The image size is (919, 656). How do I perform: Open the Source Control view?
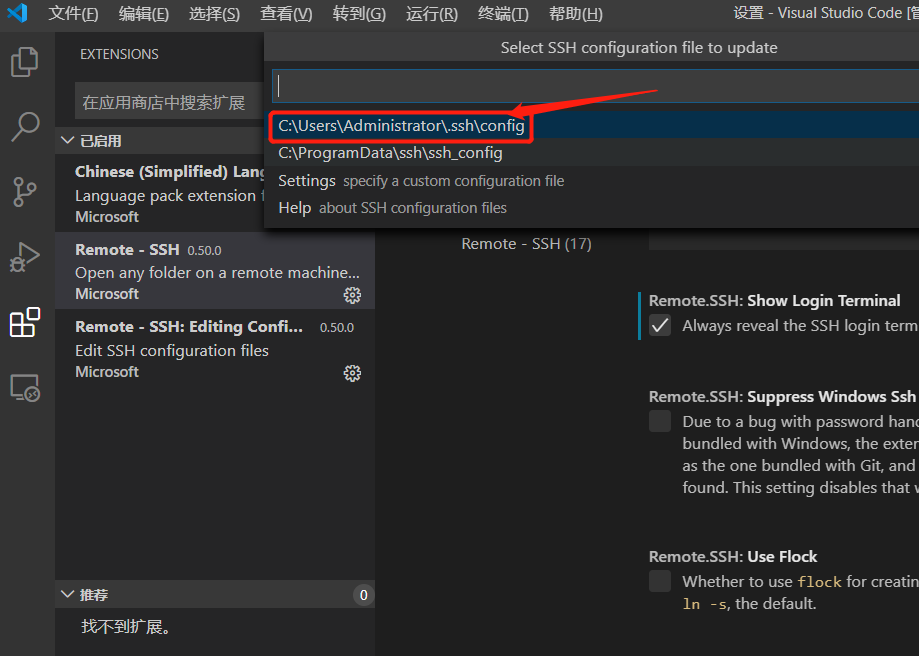[25, 192]
